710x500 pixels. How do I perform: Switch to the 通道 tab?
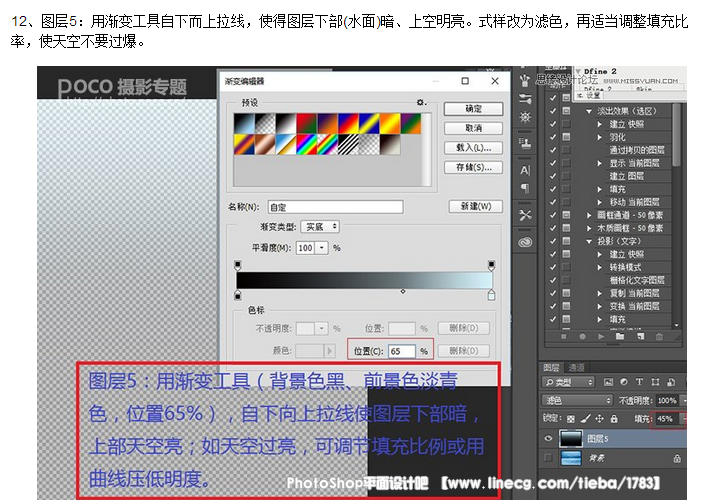click(x=576, y=367)
